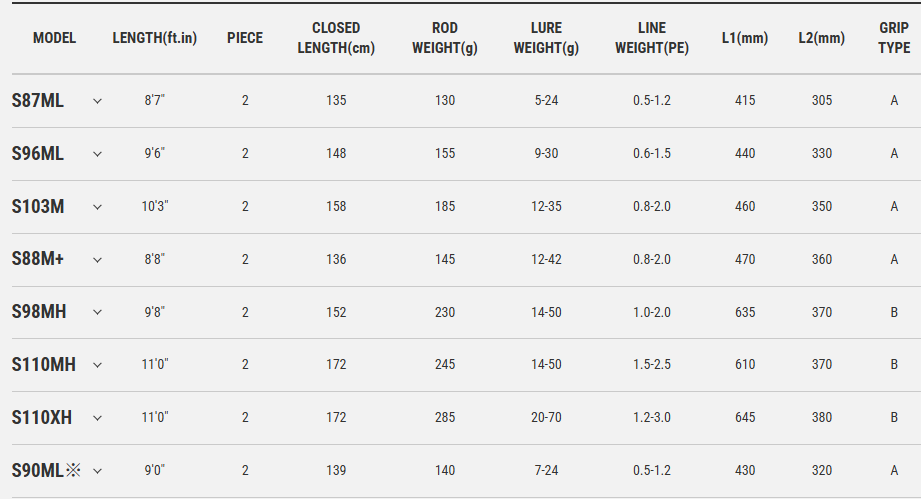The width and height of the screenshot is (921, 499).
Task: Expand the S98MH row chevron
Action: [97, 313]
